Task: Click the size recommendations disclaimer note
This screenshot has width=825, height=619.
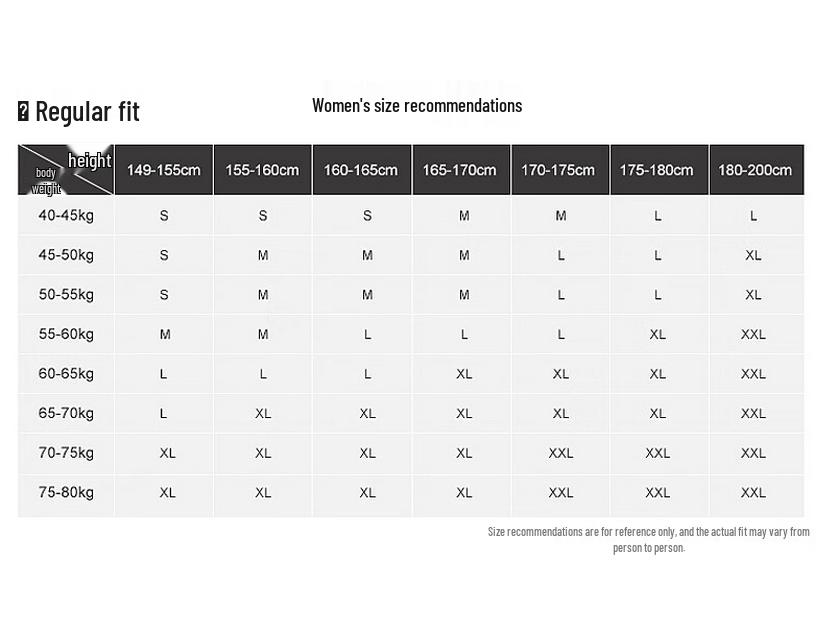Action: point(648,539)
